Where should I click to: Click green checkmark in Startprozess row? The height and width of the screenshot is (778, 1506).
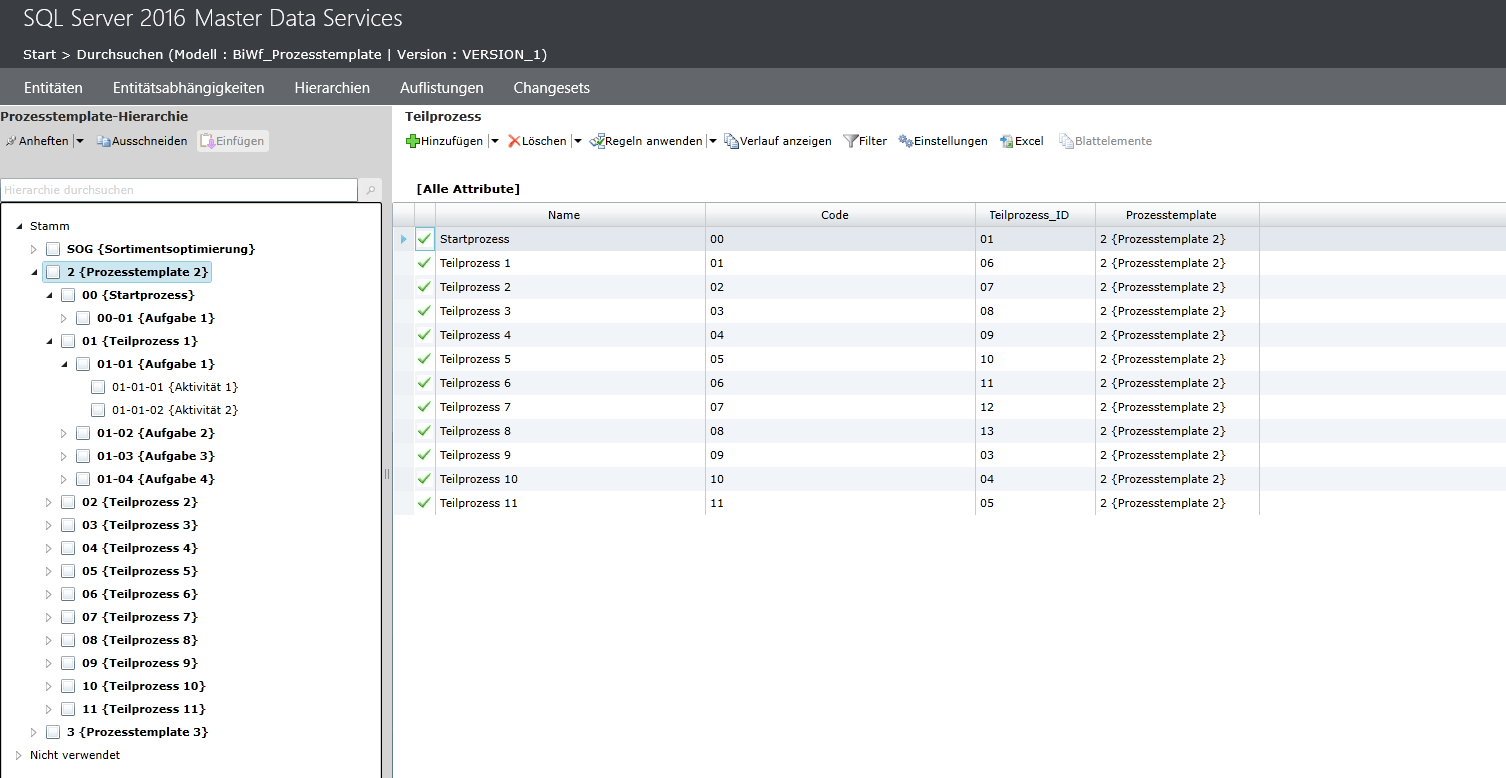coord(424,239)
